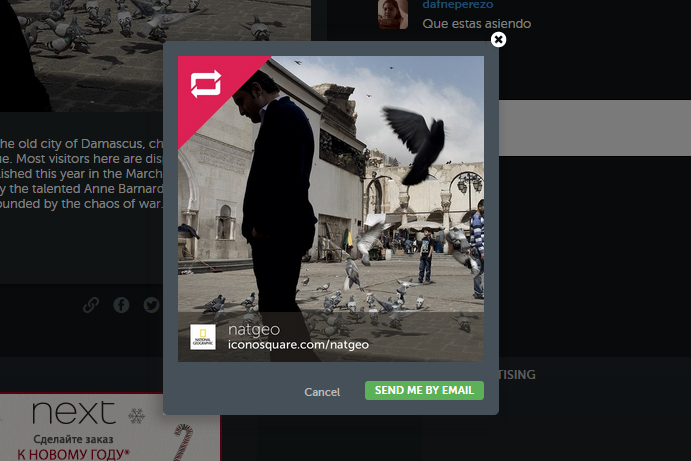
Task: Open the iconosquare.com/natgeo link
Action: tap(298, 345)
